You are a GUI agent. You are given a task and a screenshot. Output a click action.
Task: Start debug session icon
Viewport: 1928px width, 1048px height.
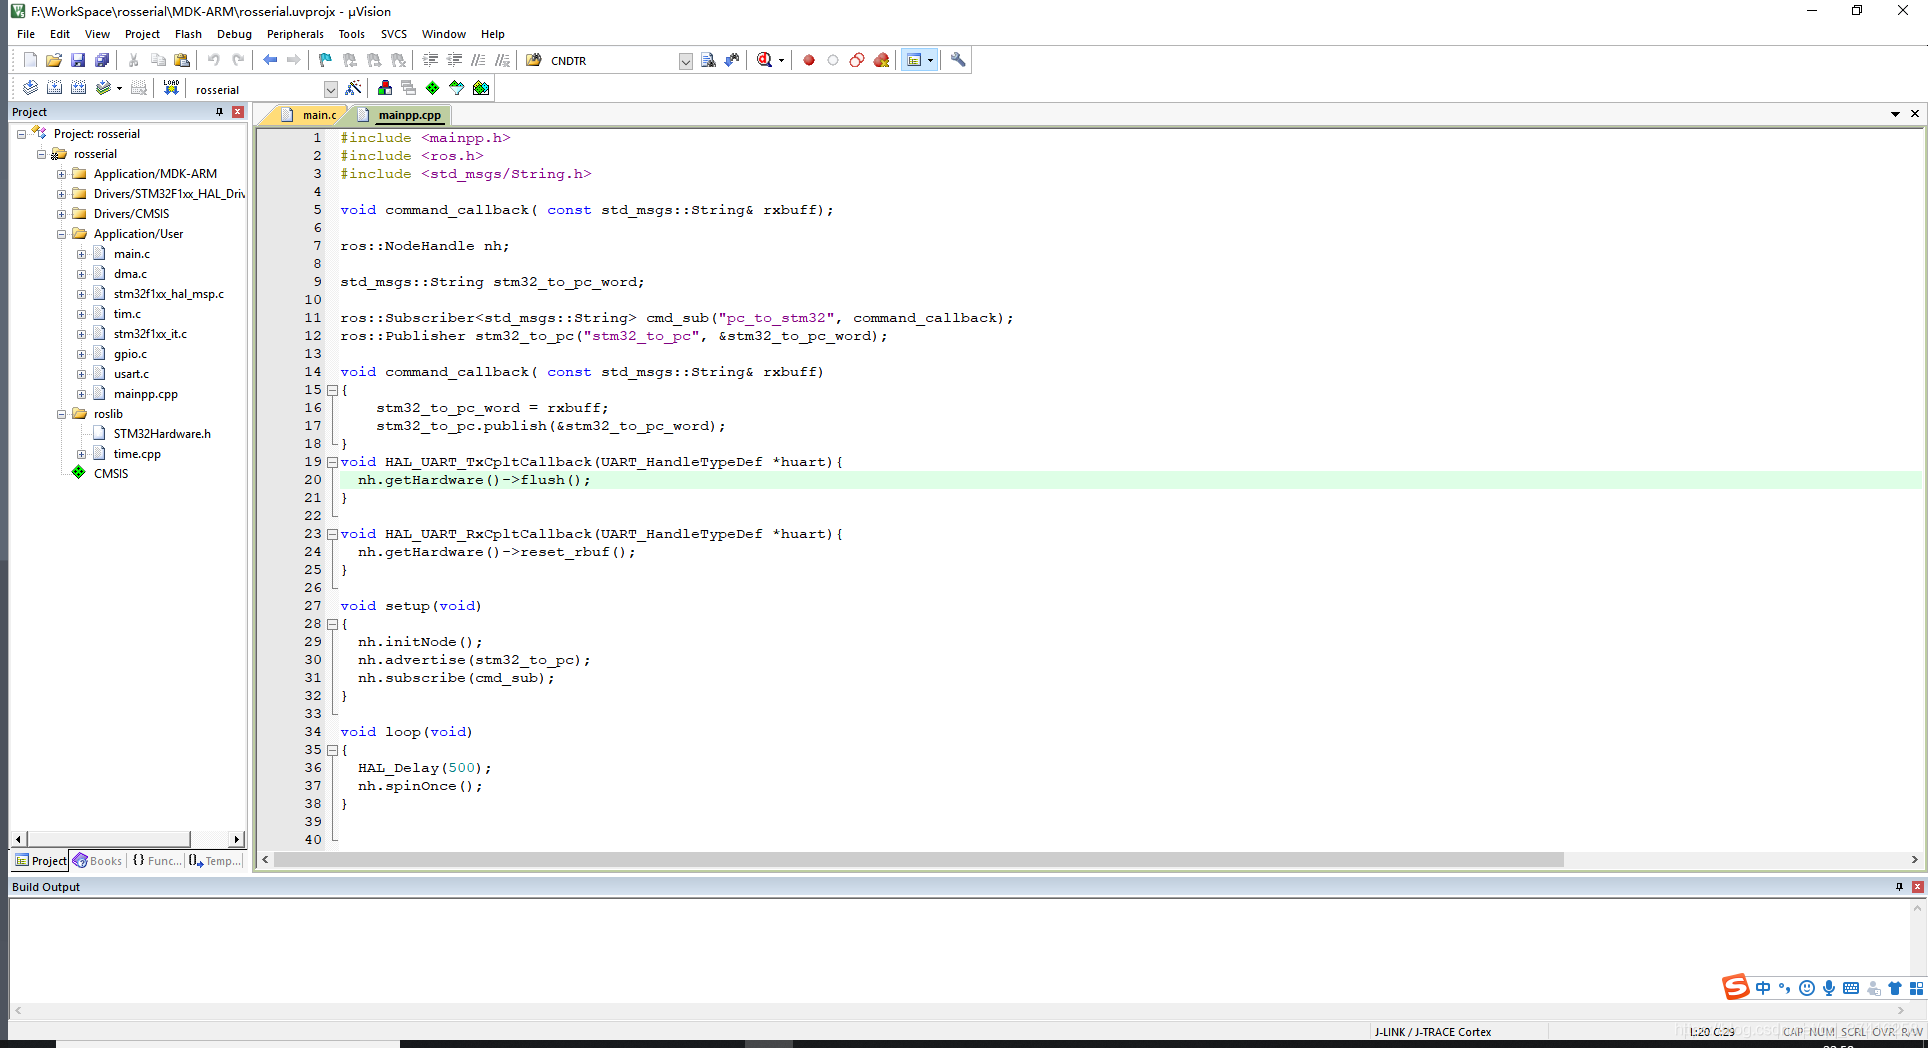pyautogui.click(x=765, y=60)
